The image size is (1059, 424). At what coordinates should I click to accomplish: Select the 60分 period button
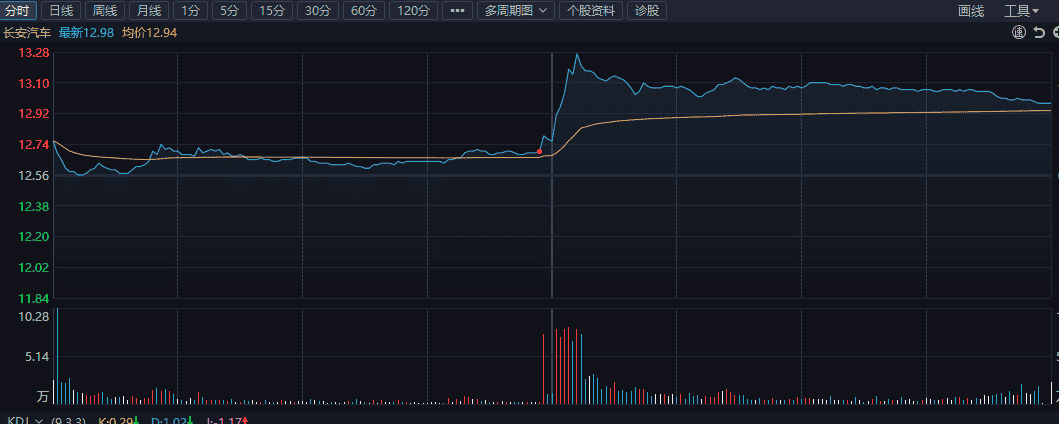[363, 11]
